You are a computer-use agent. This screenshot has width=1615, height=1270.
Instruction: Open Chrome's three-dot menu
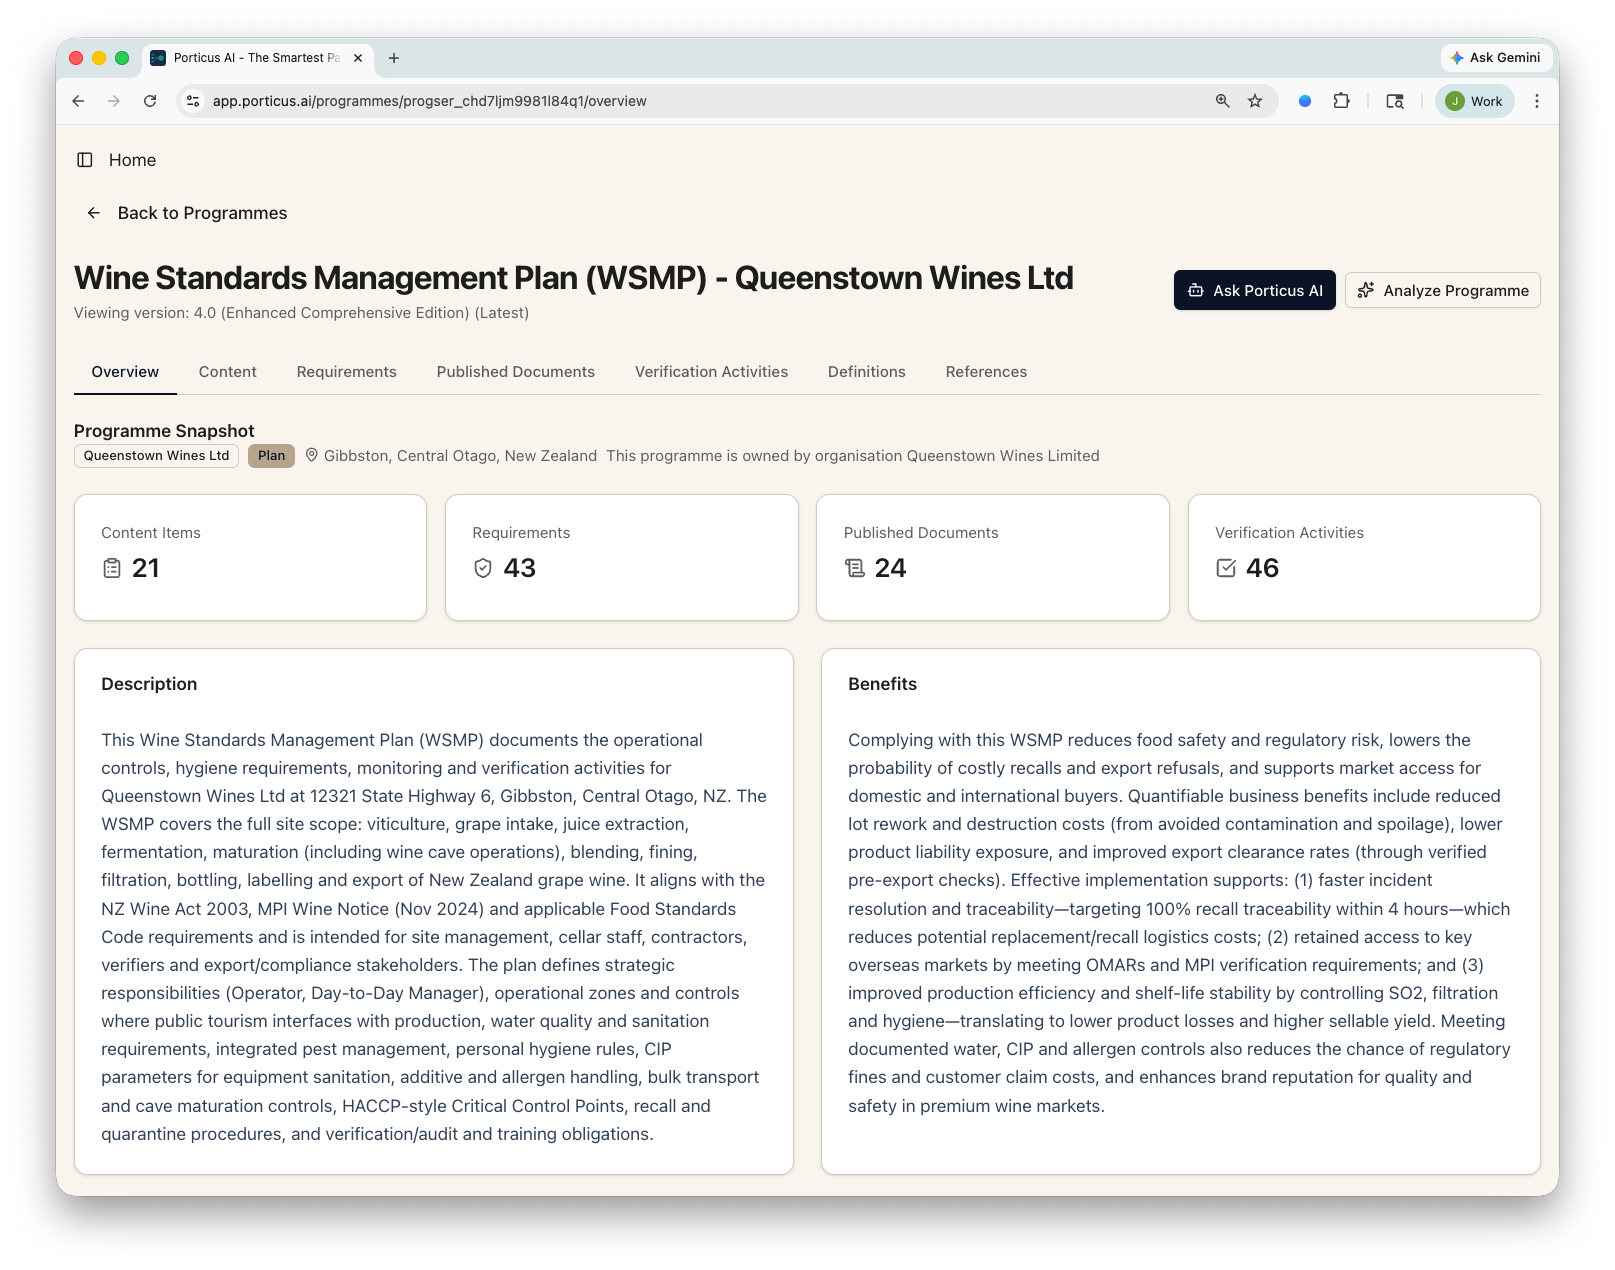click(1537, 101)
